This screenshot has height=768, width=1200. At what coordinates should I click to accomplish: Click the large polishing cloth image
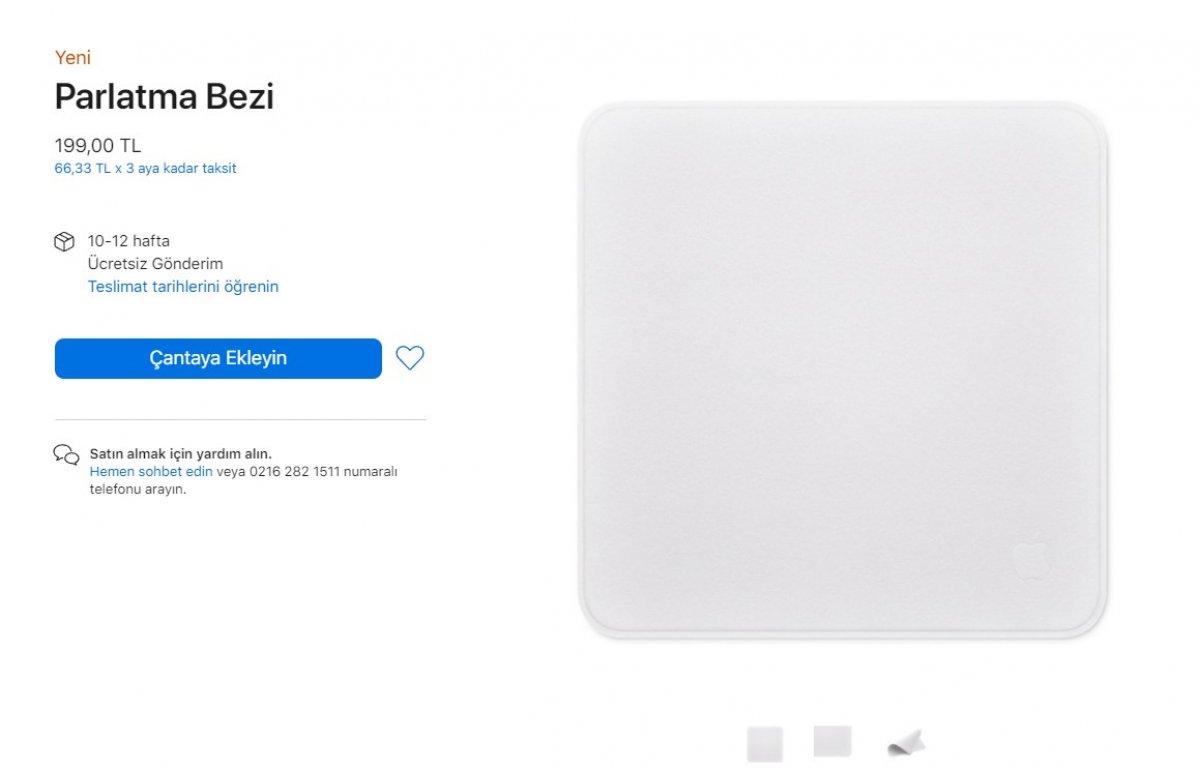pyautogui.click(x=843, y=370)
